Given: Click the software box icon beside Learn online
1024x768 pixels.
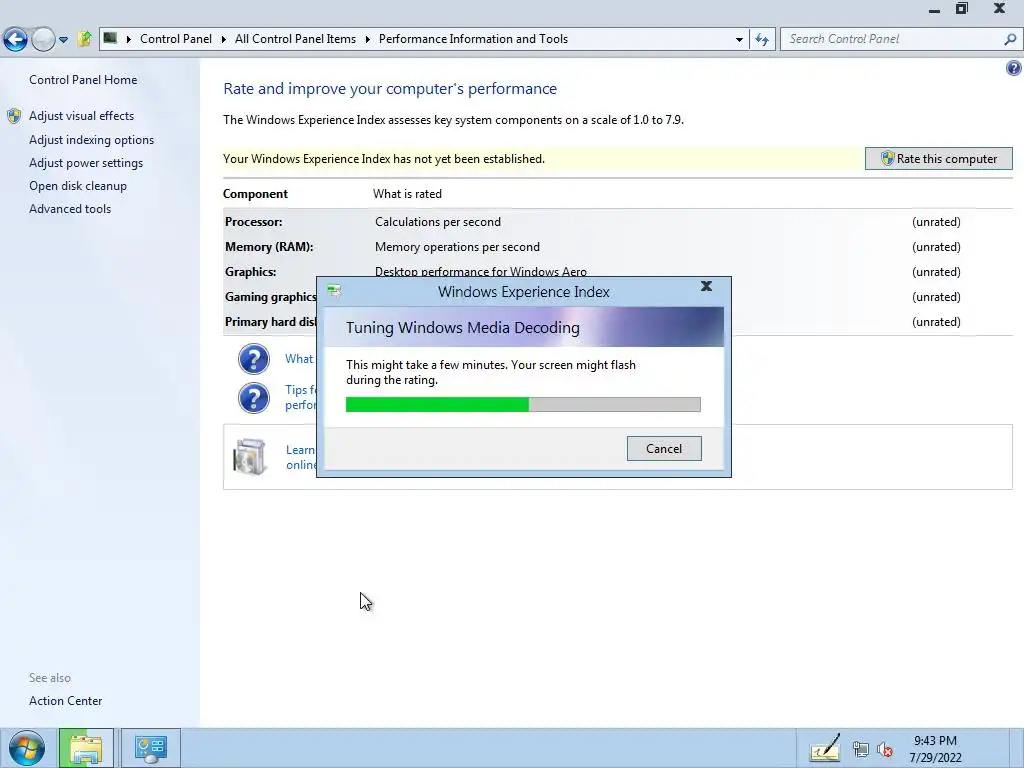Looking at the screenshot, I should 250,456.
